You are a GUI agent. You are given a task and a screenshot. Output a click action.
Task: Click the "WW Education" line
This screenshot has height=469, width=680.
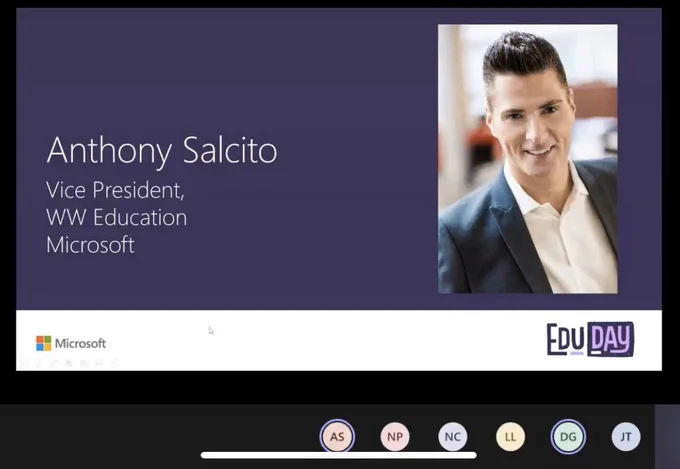point(116,217)
